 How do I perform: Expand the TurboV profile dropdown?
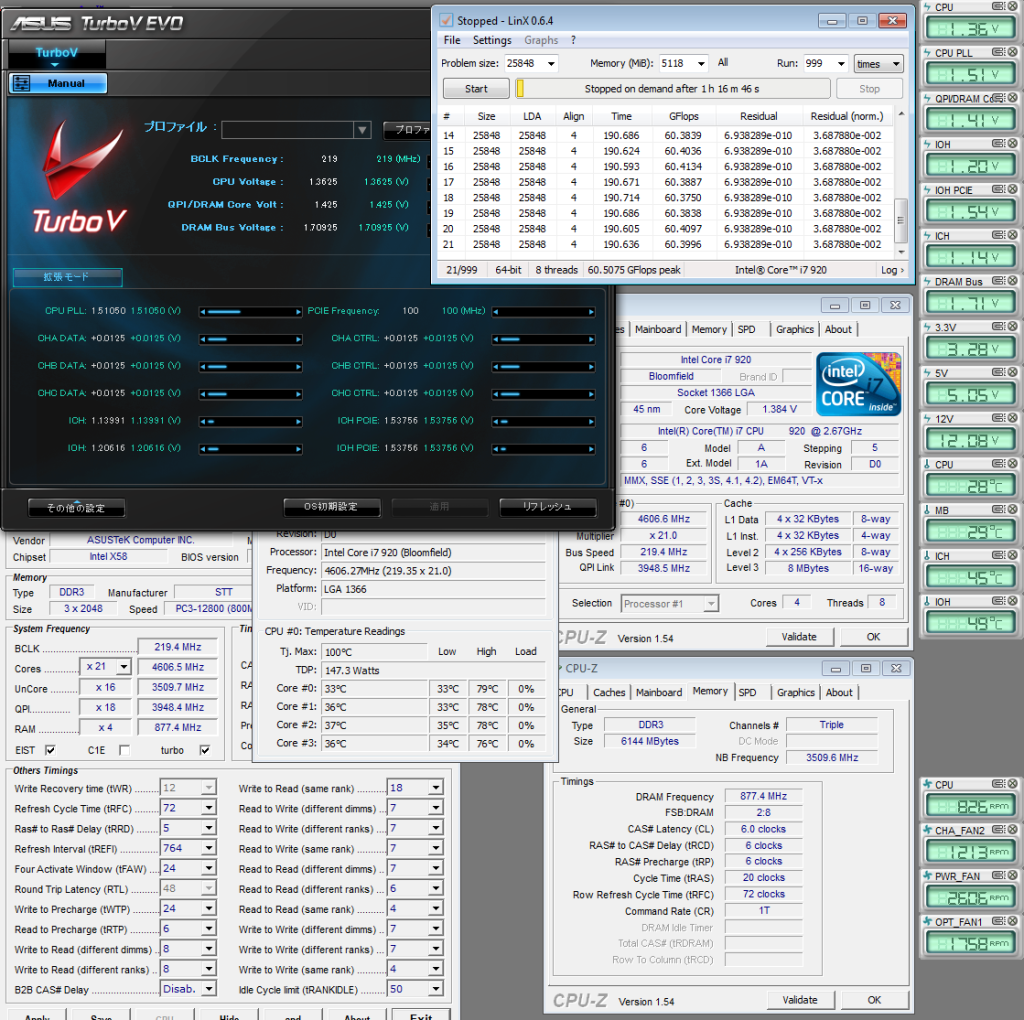pos(362,130)
